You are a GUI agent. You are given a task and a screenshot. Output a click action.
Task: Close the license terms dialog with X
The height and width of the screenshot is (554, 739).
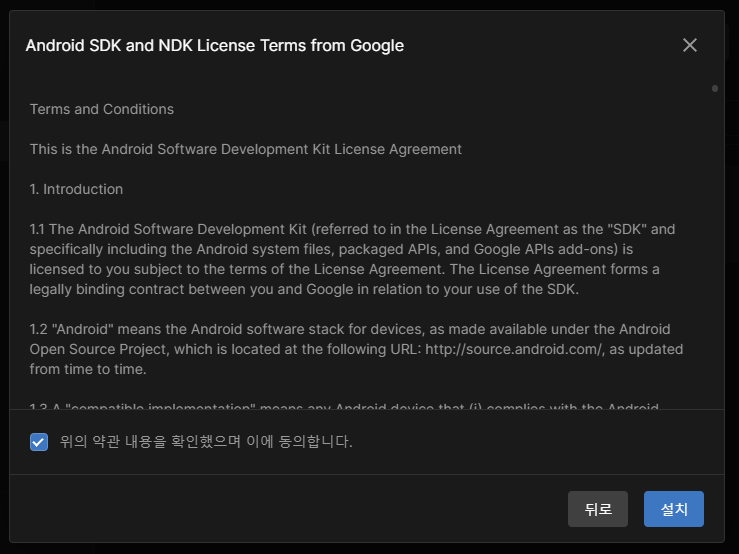(x=690, y=45)
